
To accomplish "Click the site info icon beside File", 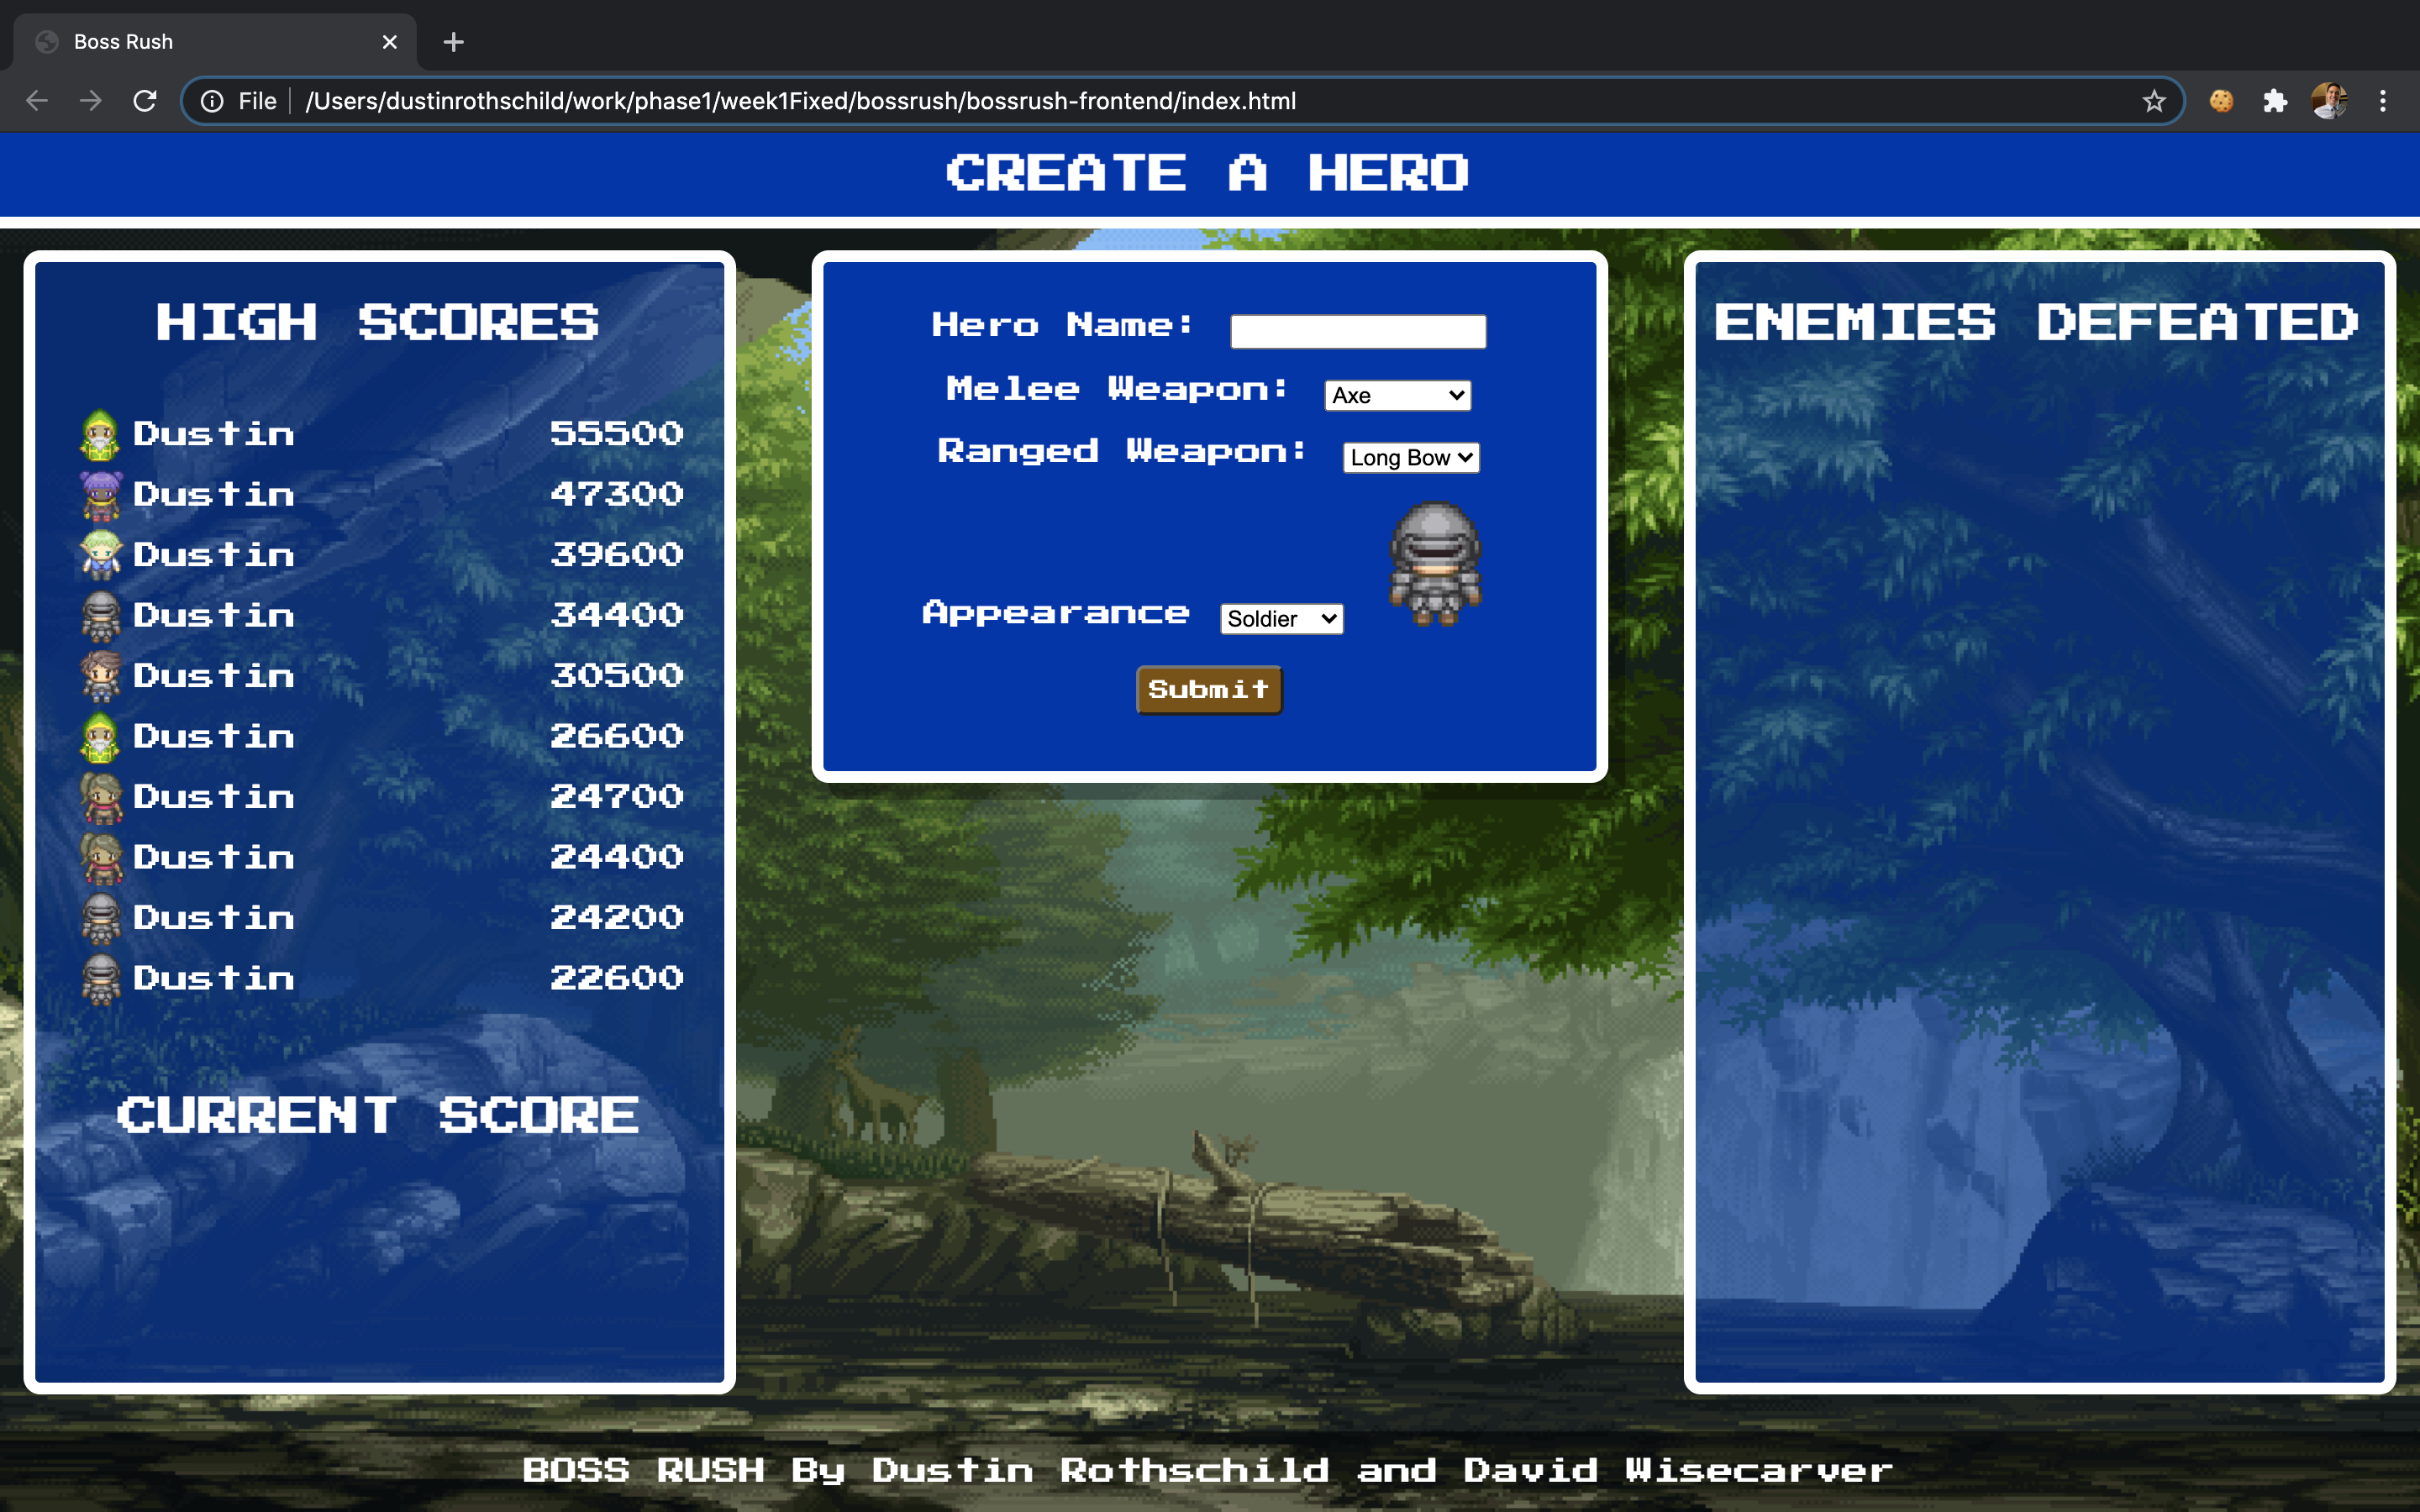I will tap(212, 101).
